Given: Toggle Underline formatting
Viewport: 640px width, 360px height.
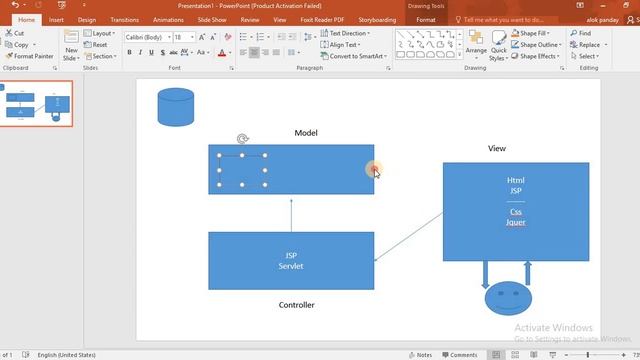Looking at the screenshot, I should click(x=151, y=52).
